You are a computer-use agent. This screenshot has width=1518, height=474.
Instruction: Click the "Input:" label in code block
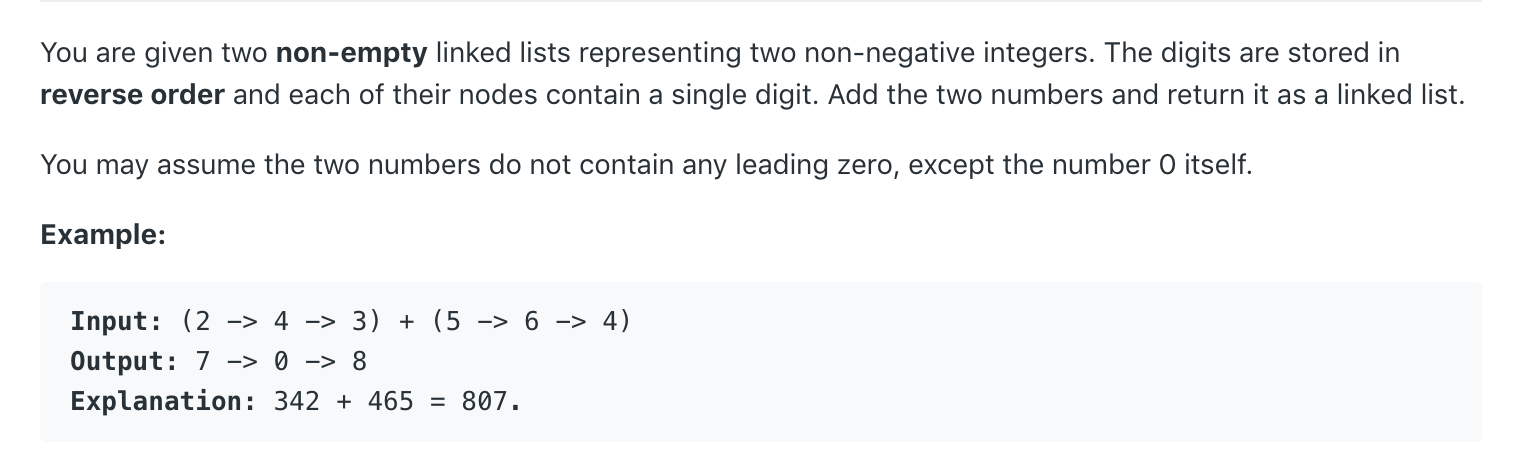click(x=117, y=322)
